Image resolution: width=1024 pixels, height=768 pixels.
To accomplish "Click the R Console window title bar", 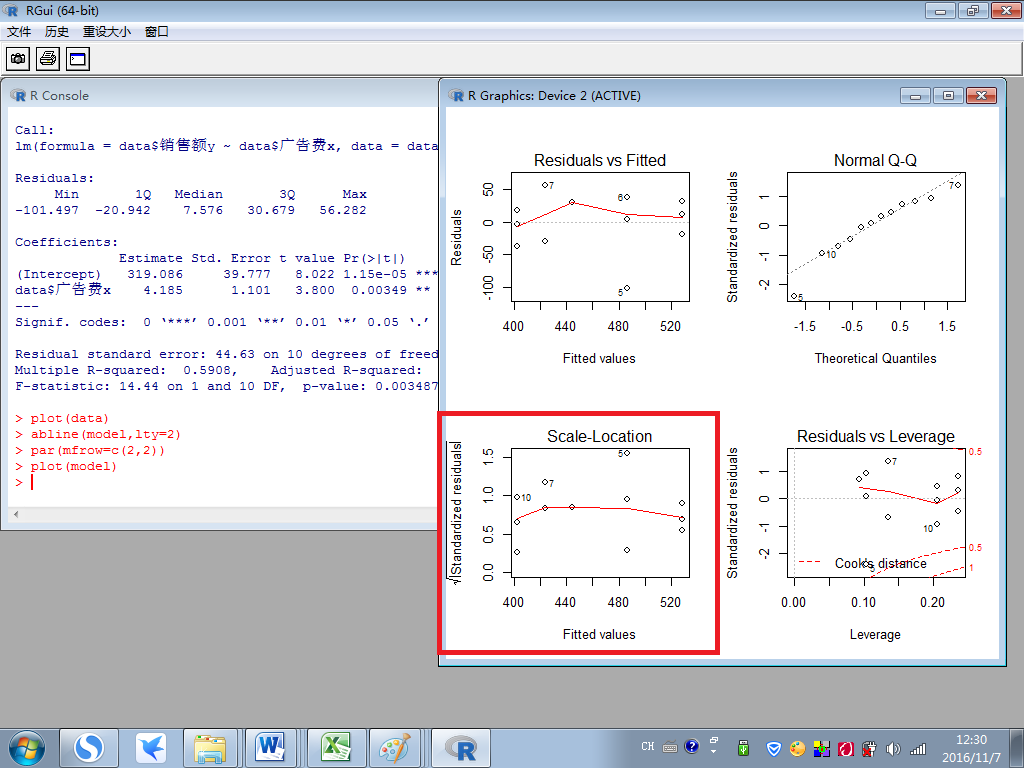I will click(222, 95).
